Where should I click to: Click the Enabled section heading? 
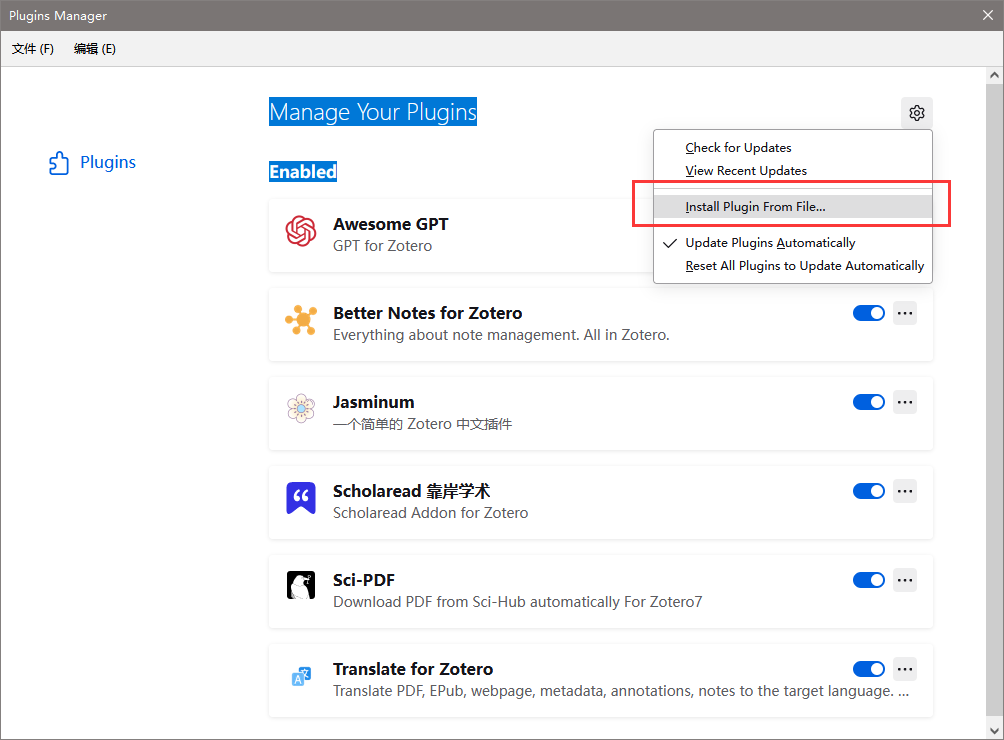tap(303, 172)
